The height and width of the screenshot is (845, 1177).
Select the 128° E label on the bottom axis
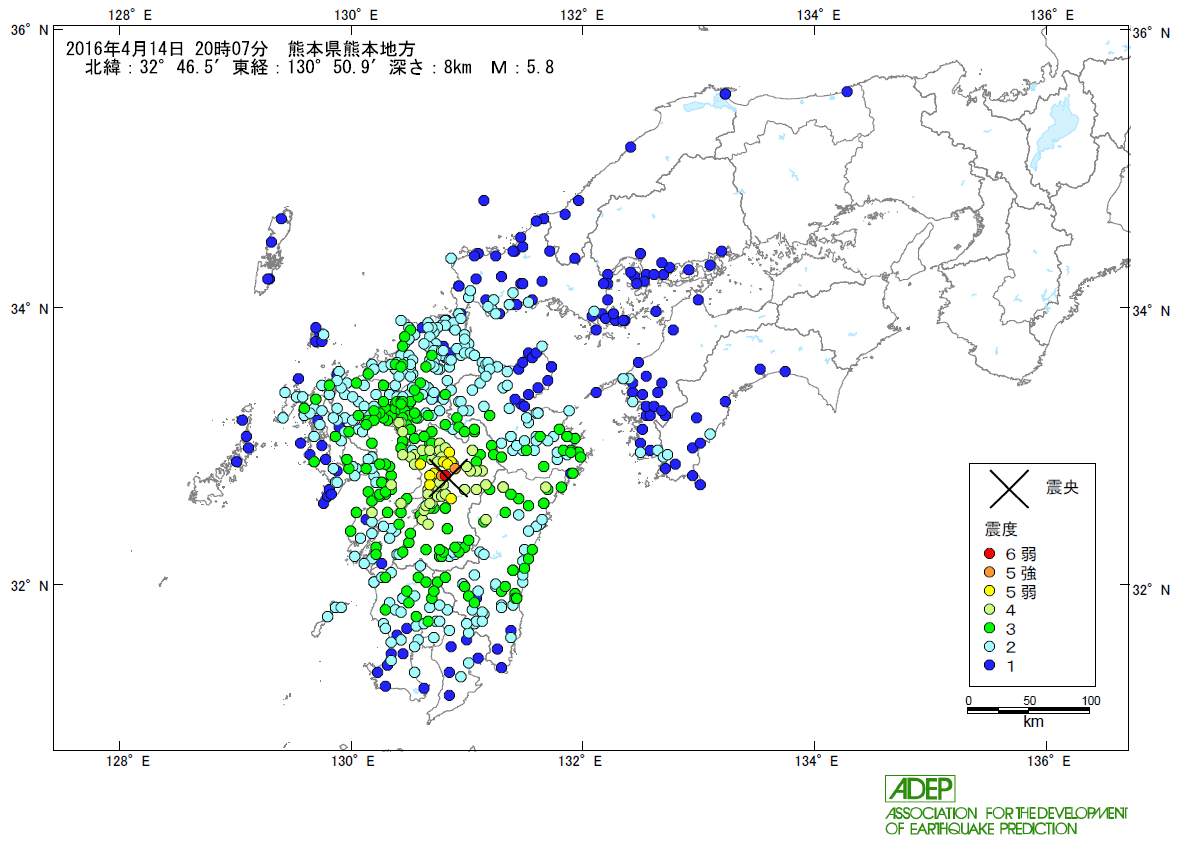tap(127, 761)
